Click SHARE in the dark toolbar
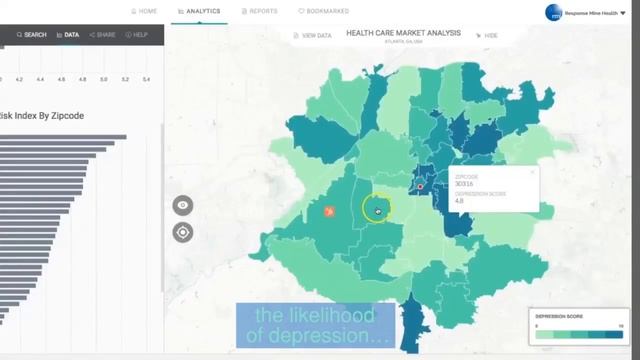 point(102,35)
